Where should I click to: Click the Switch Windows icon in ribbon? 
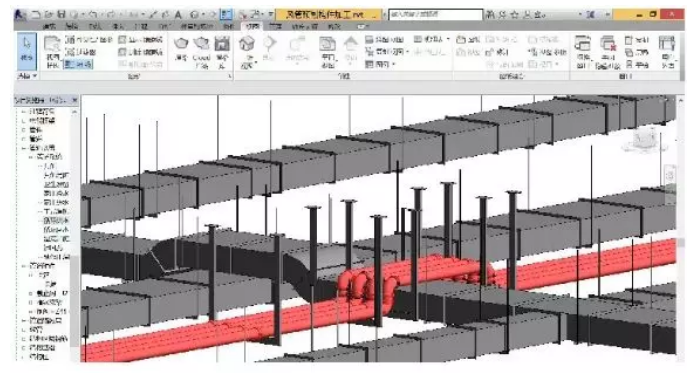(x=582, y=52)
